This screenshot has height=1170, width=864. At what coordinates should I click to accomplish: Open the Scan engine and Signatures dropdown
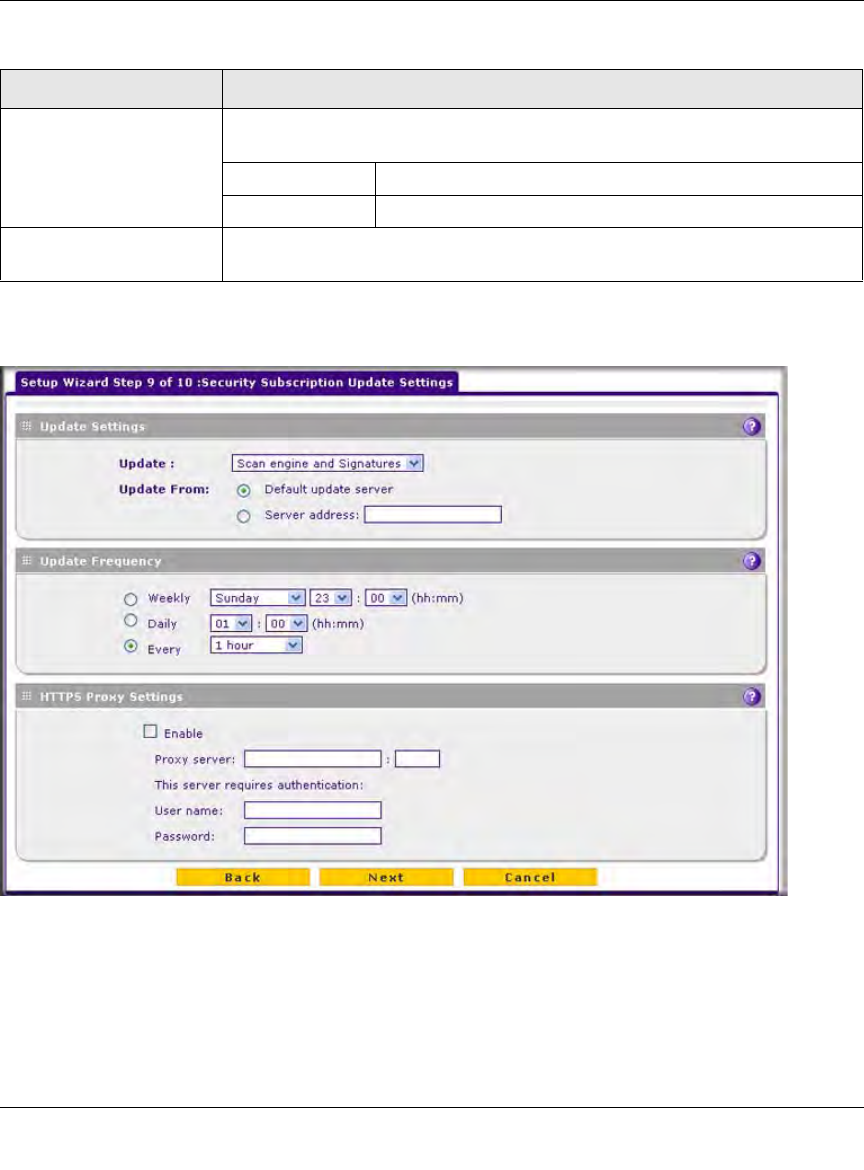pos(328,463)
